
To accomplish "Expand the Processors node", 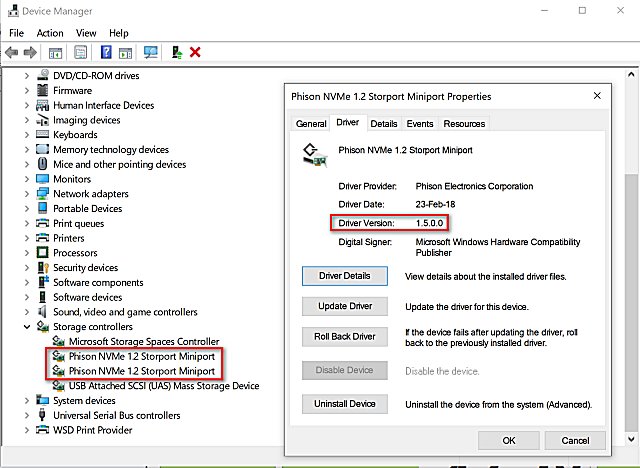I will coord(27,253).
